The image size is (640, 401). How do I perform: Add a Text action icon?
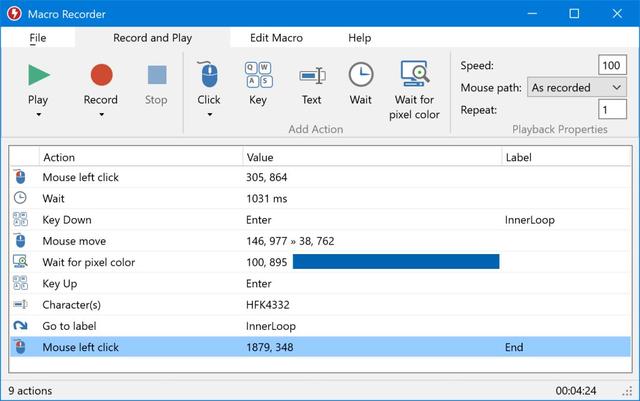(x=312, y=76)
